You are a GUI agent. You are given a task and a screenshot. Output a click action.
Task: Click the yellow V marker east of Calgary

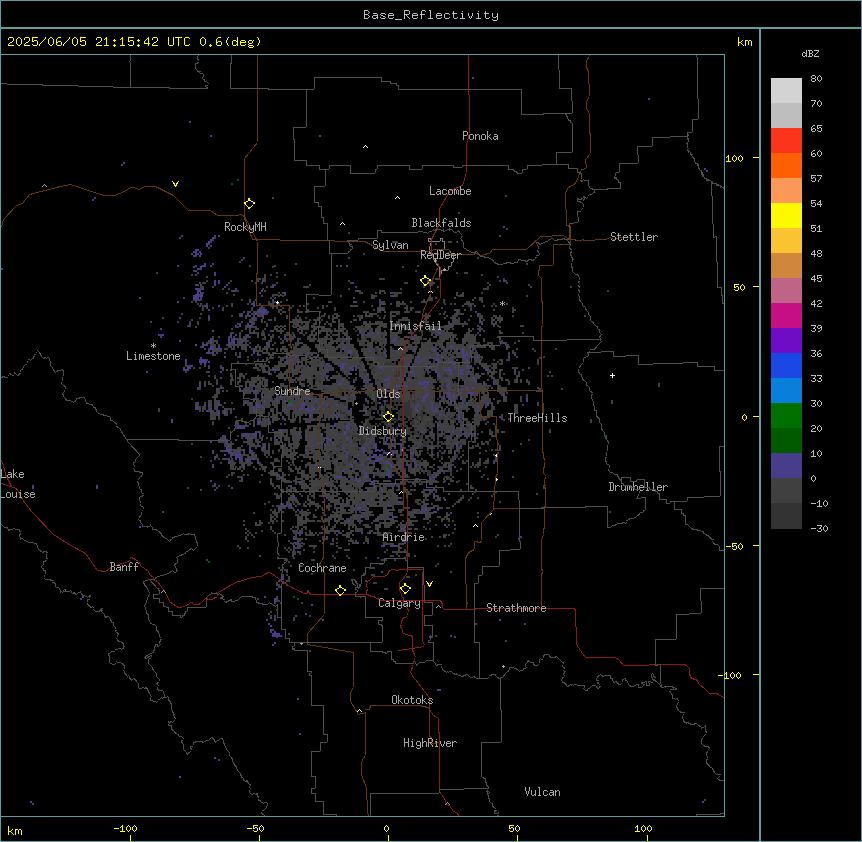429,584
